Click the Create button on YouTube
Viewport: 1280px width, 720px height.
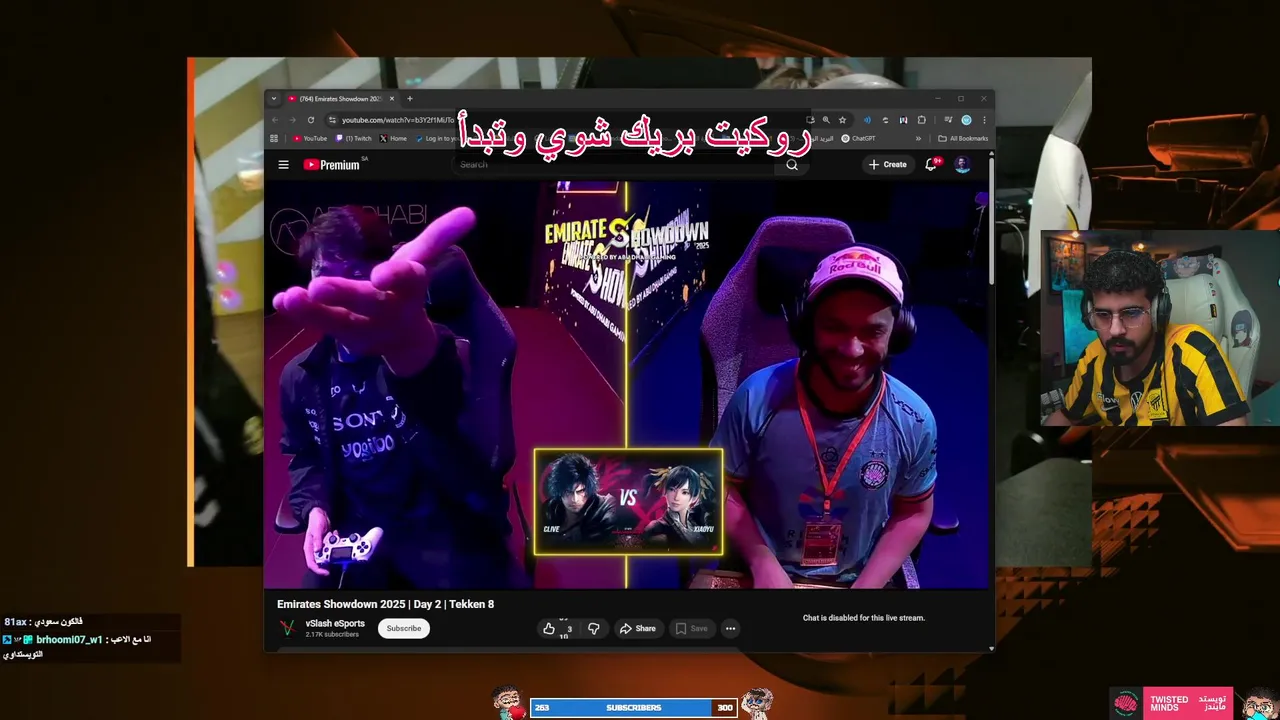click(888, 165)
